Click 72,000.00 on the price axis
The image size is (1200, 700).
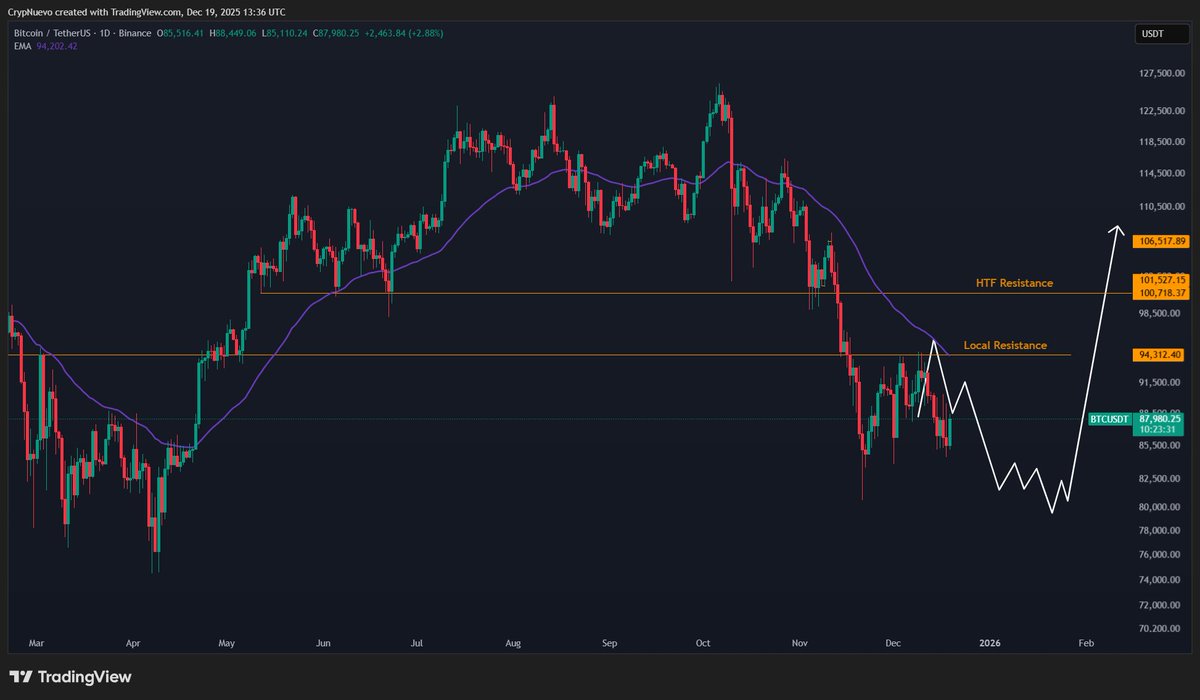pyautogui.click(x=1162, y=605)
